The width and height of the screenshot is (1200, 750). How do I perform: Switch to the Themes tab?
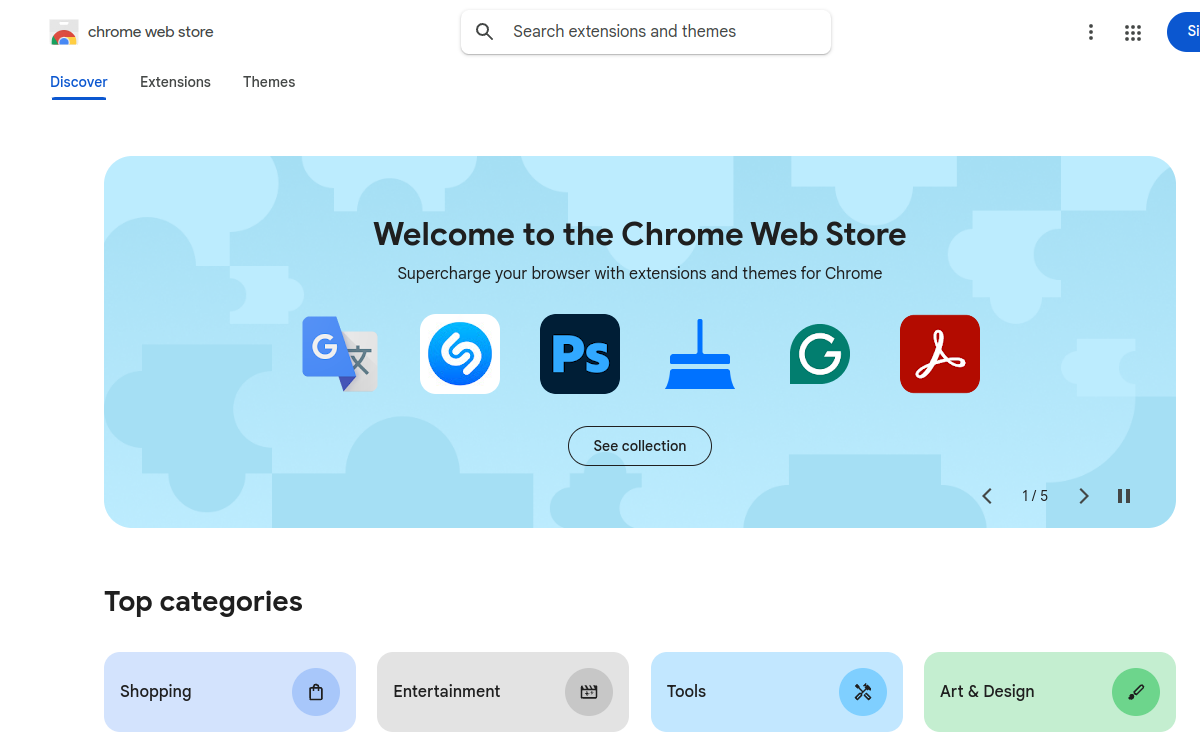(269, 82)
